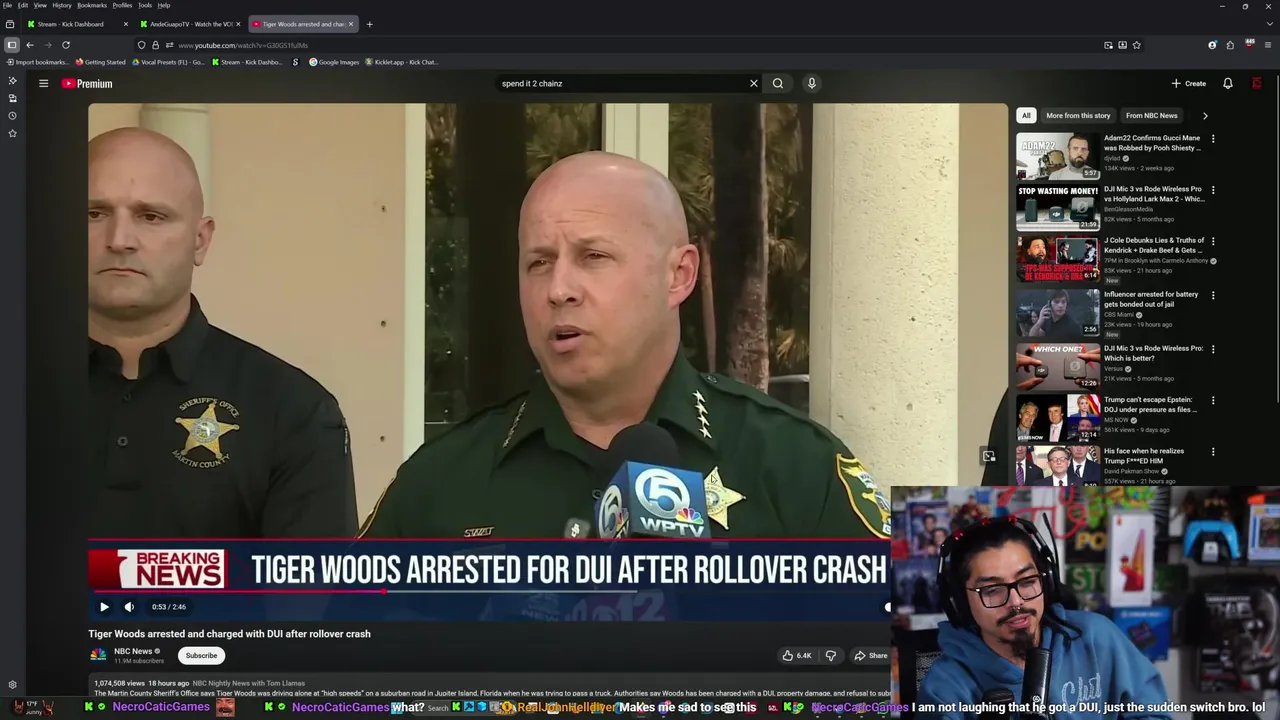Switch to Stream - Kick Dashboard tab
Viewport: 1280px width, 720px height.
[78, 24]
